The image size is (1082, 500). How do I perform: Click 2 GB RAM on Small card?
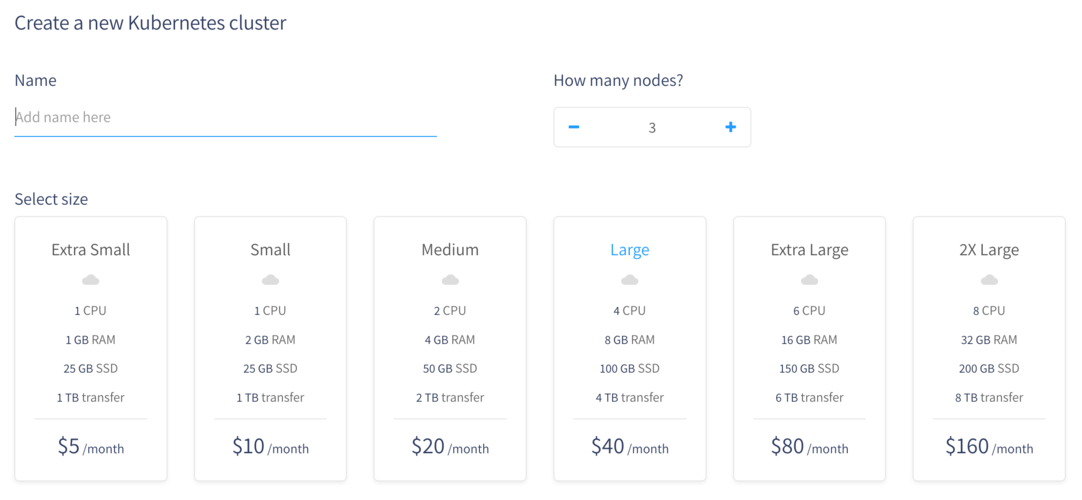270,339
